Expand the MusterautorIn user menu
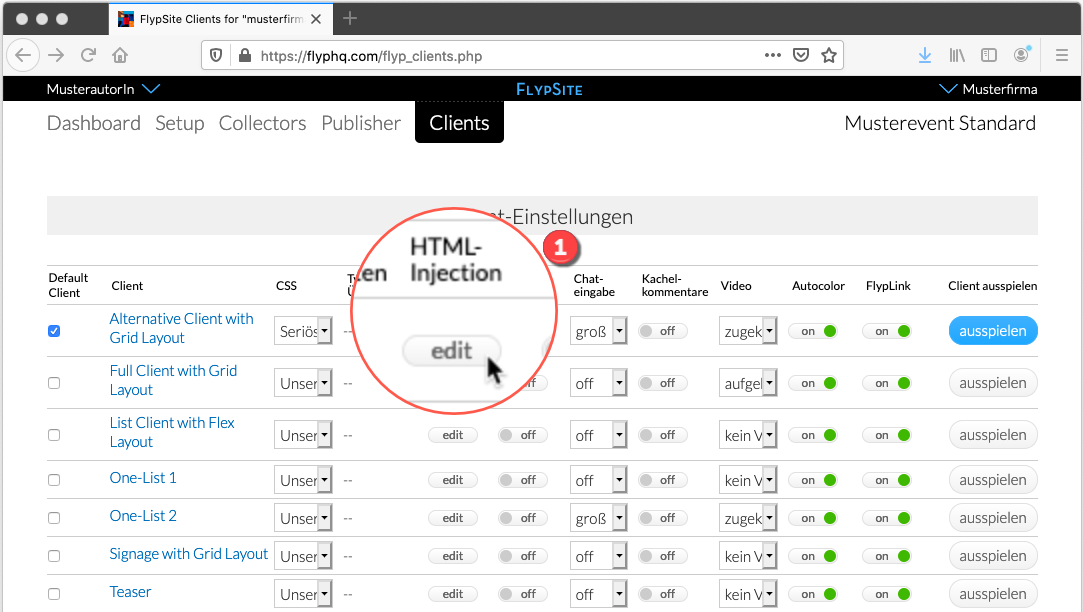The image size is (1083, 612). pos(104,89)
